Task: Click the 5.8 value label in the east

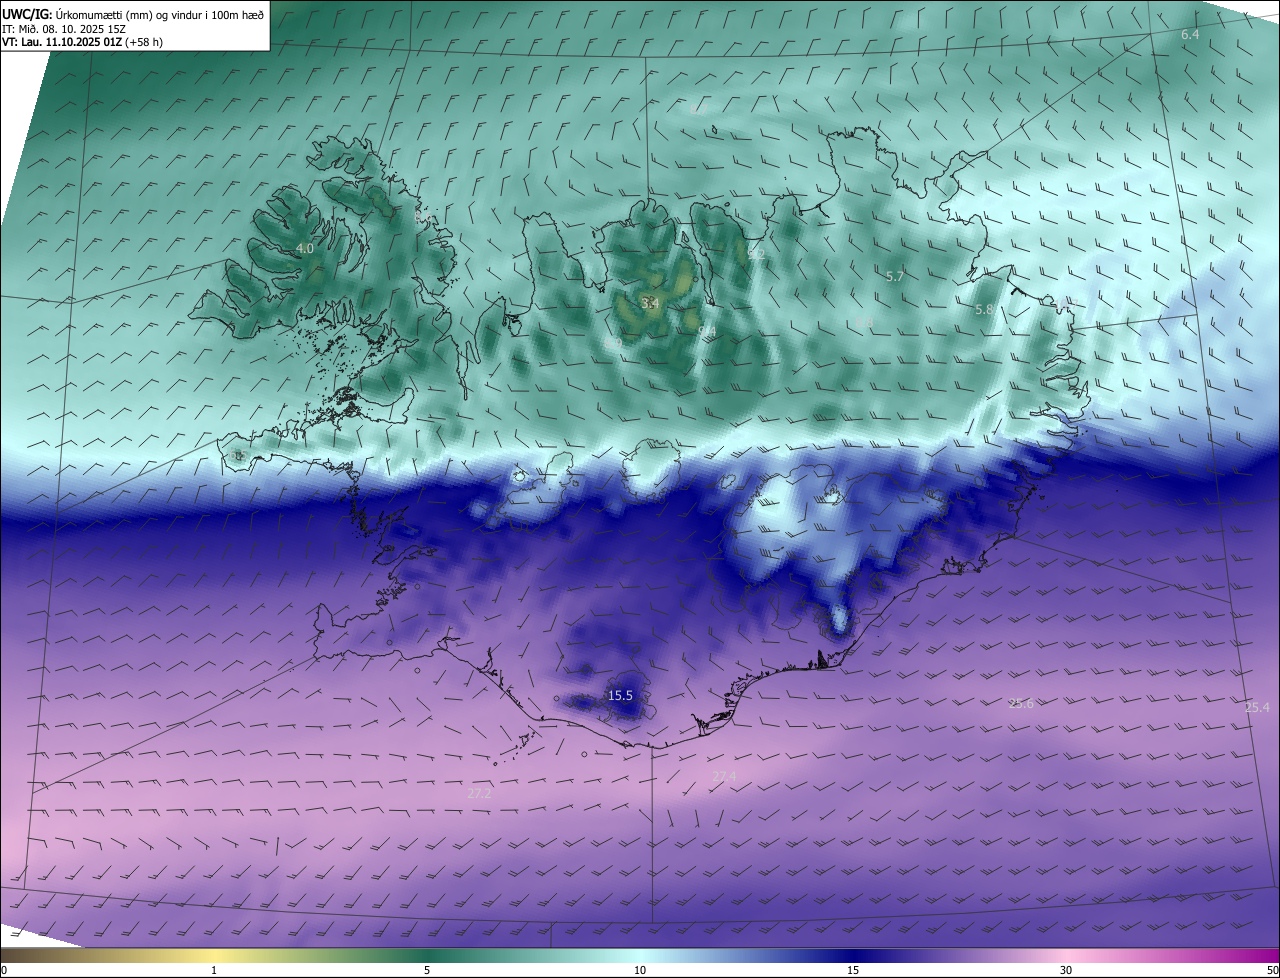Action: coord(984,310)
